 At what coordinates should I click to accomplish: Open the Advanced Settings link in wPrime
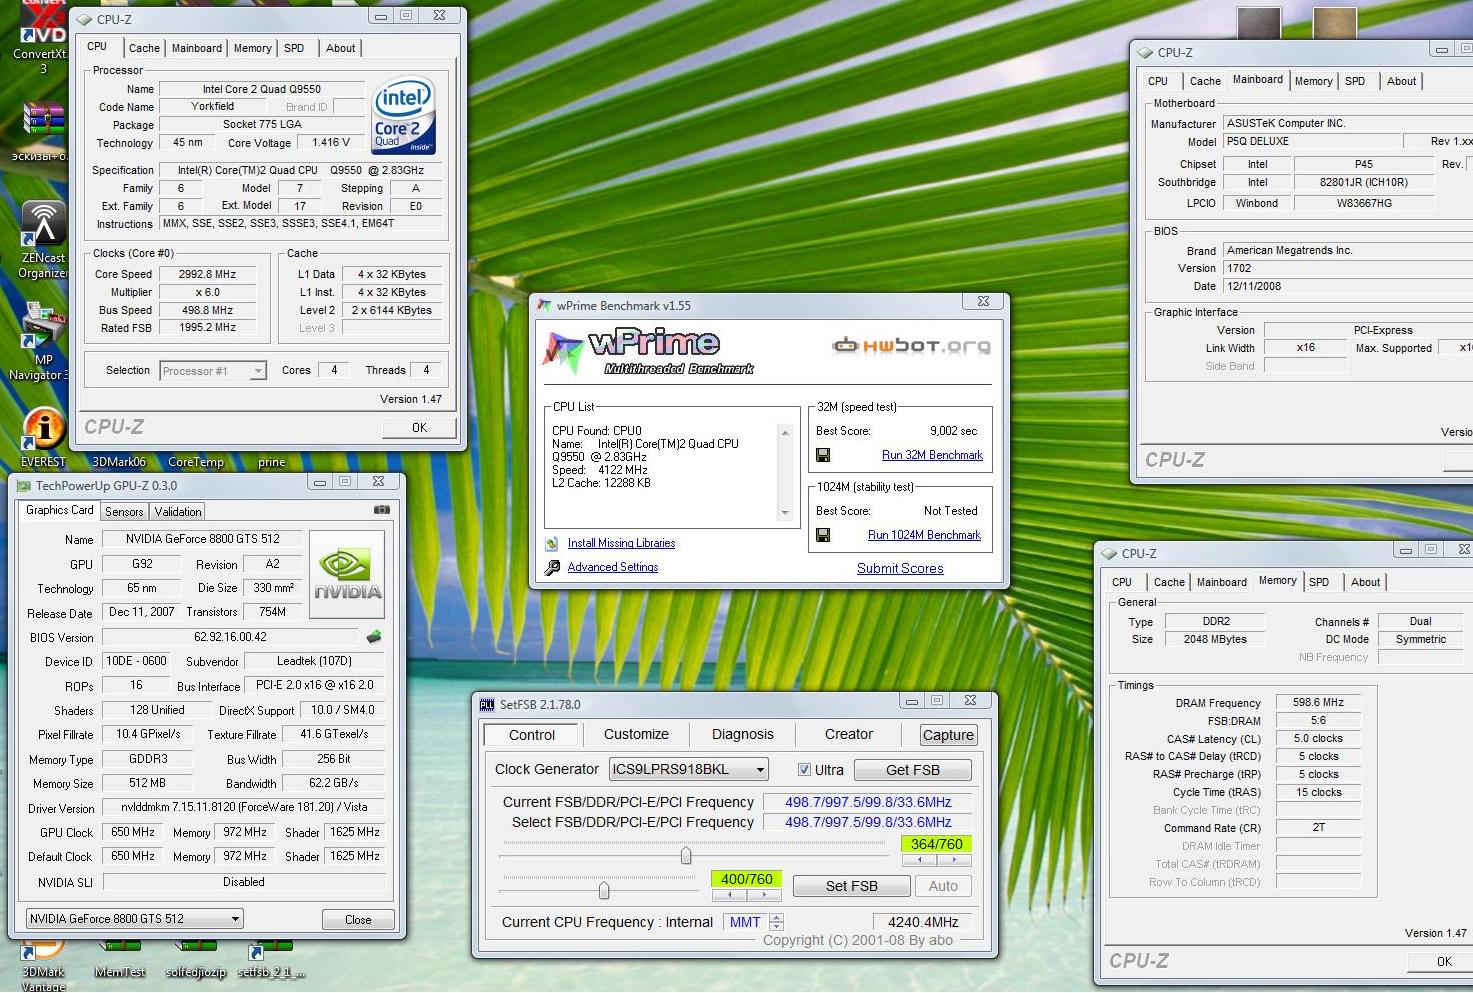coord(613,567)
